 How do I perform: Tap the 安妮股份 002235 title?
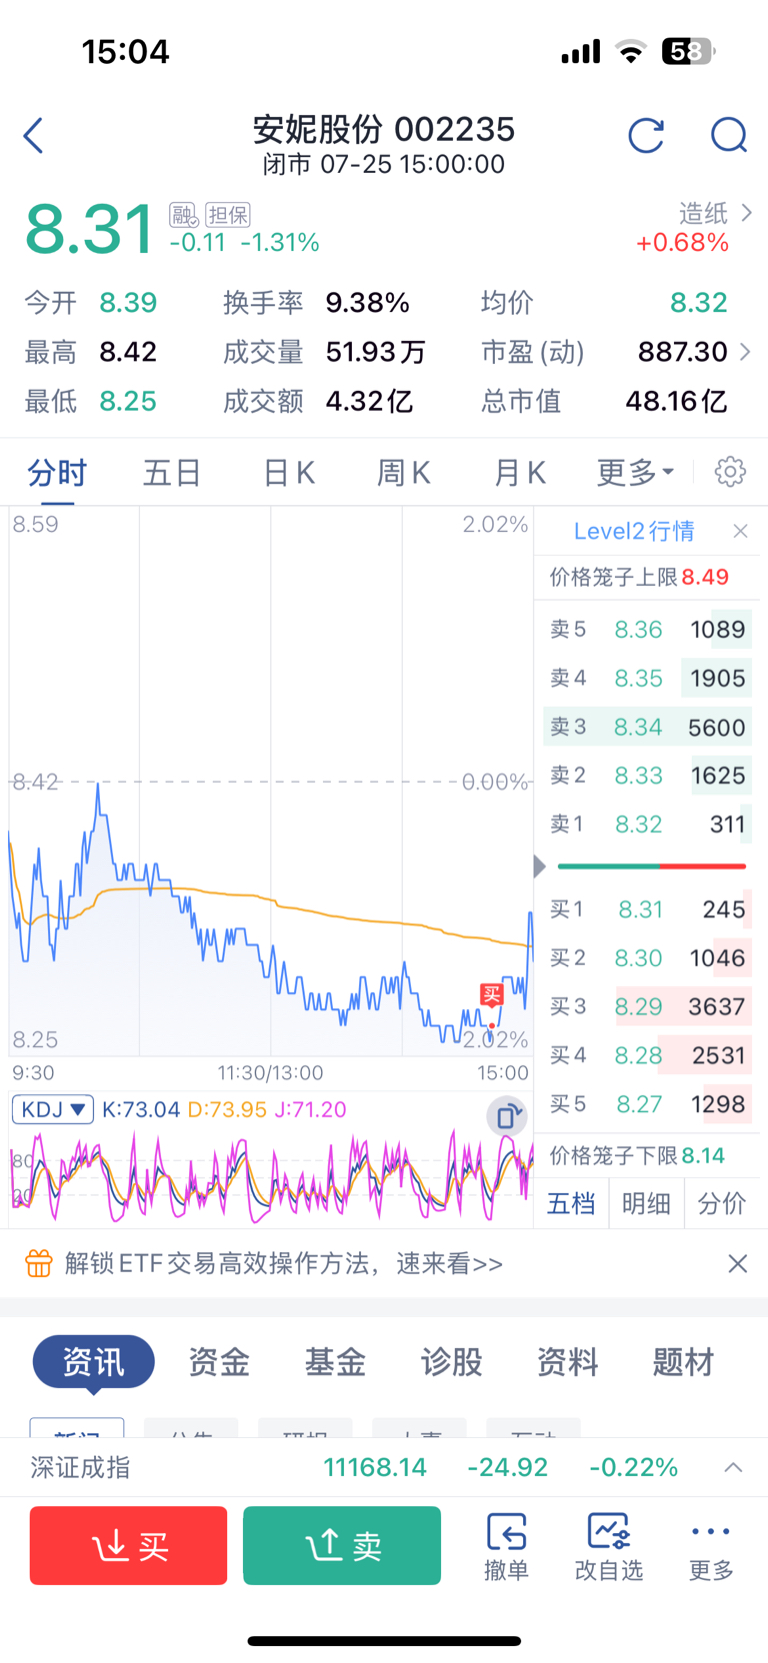tap(384, 129)
